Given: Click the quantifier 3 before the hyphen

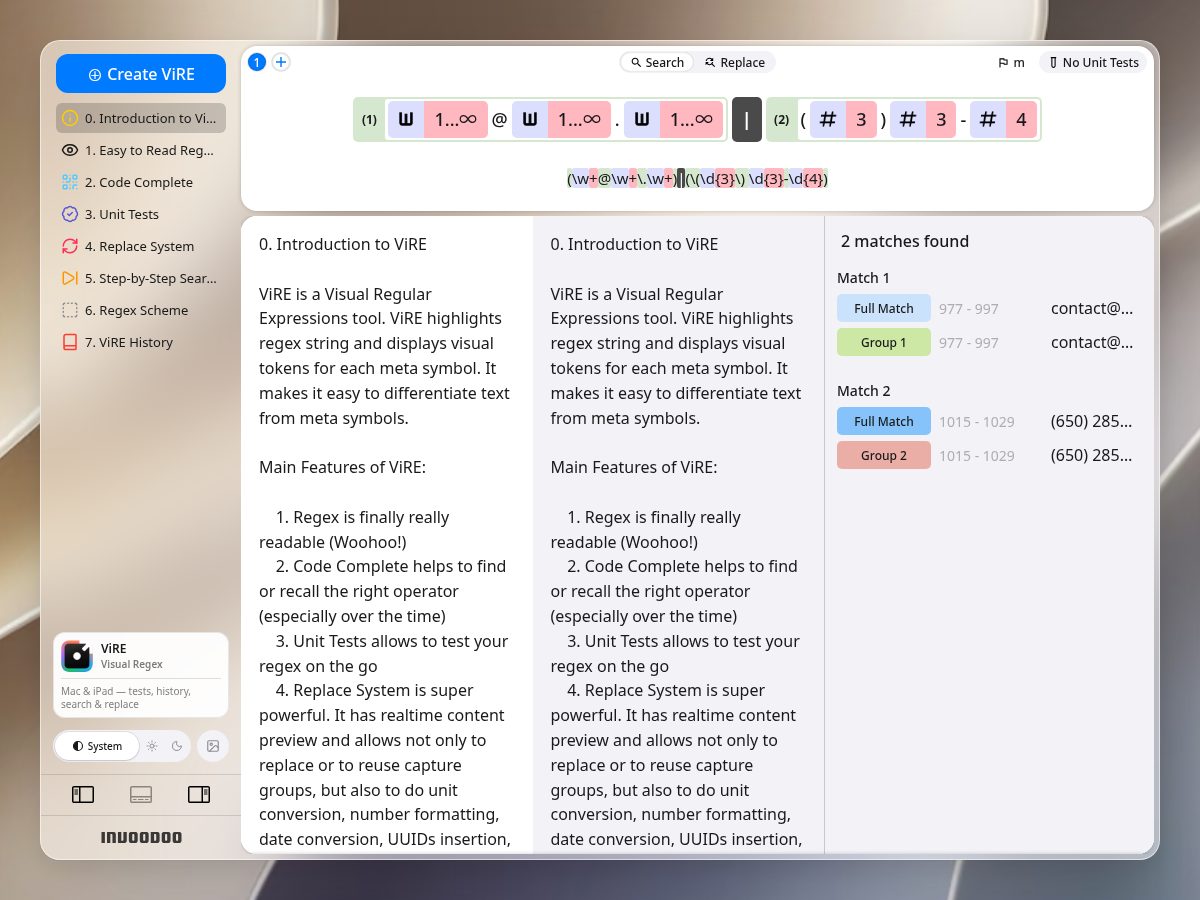Looking at the screenshot, I should coord(941,120).
